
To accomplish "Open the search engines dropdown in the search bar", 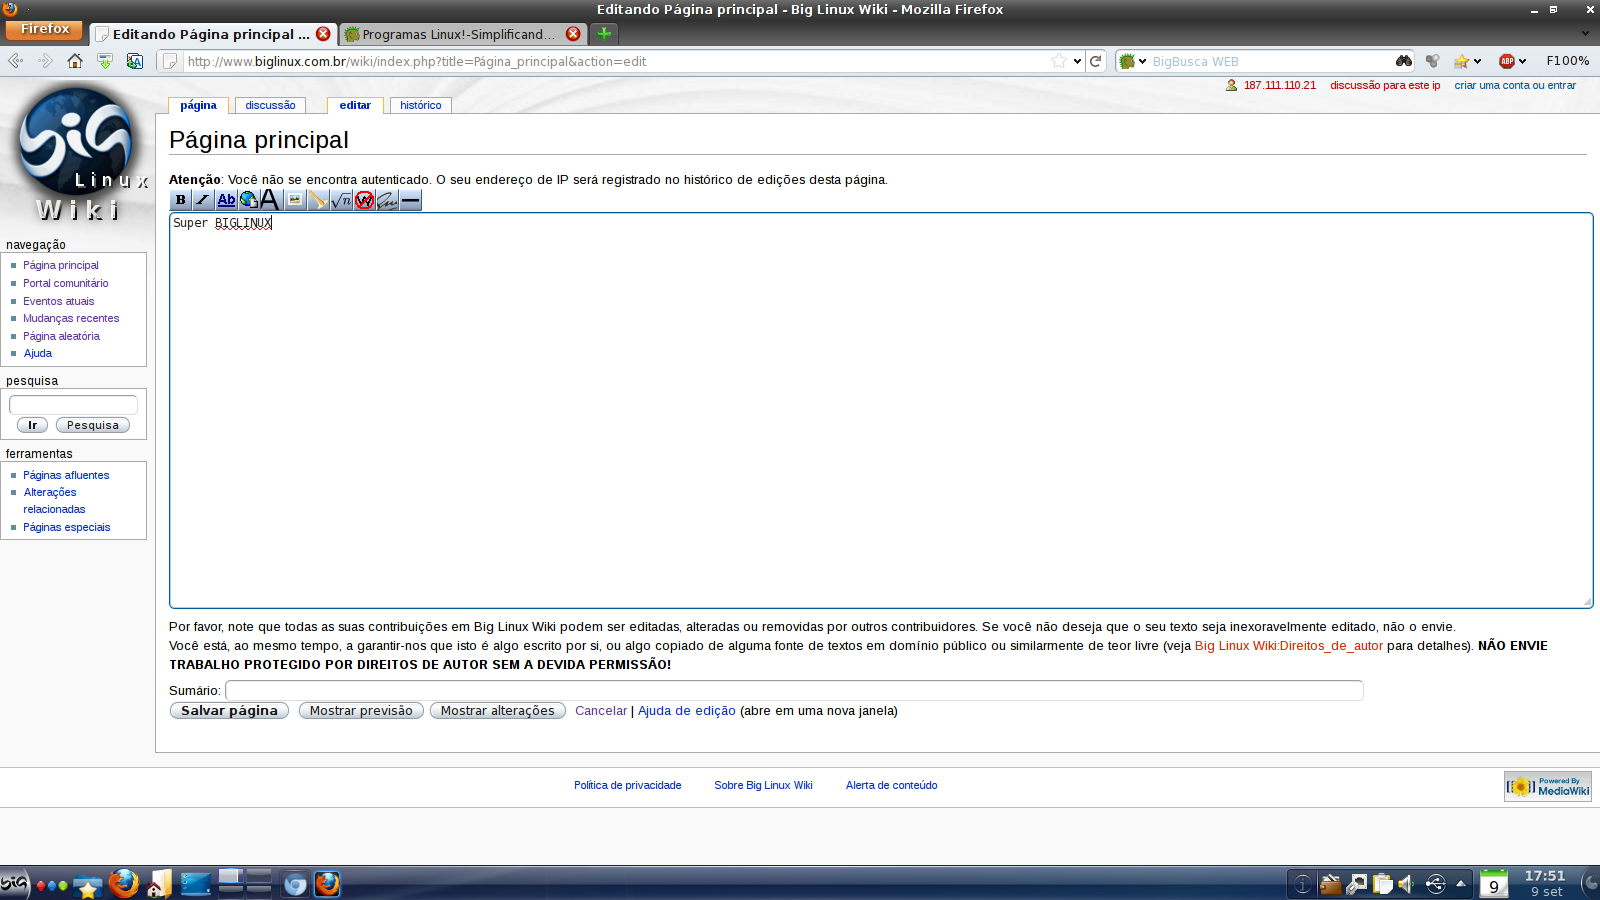I will click(x=1140, y=61).
